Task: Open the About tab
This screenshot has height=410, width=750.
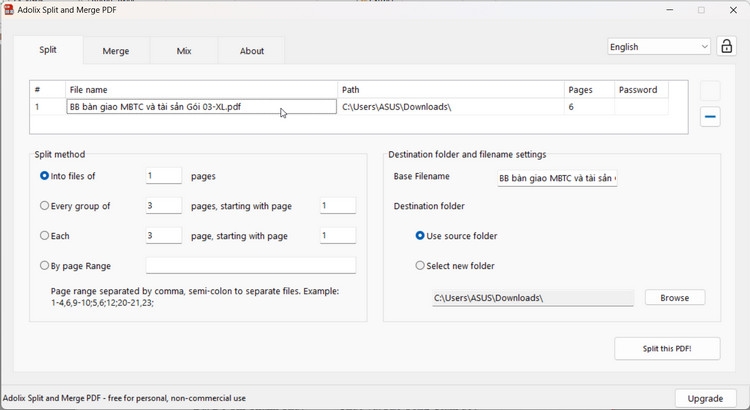Action: [x=252, y=51]
